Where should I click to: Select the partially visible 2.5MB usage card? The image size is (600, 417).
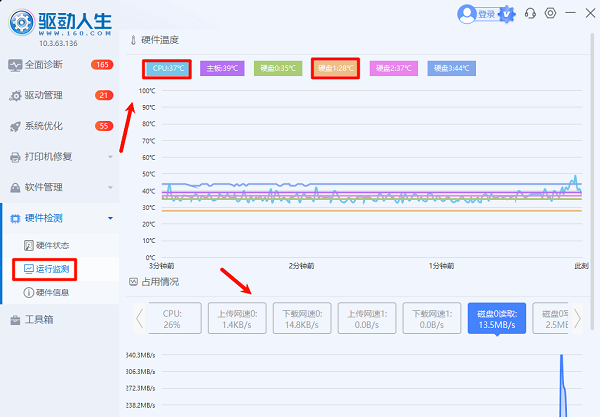pos(550,318)
